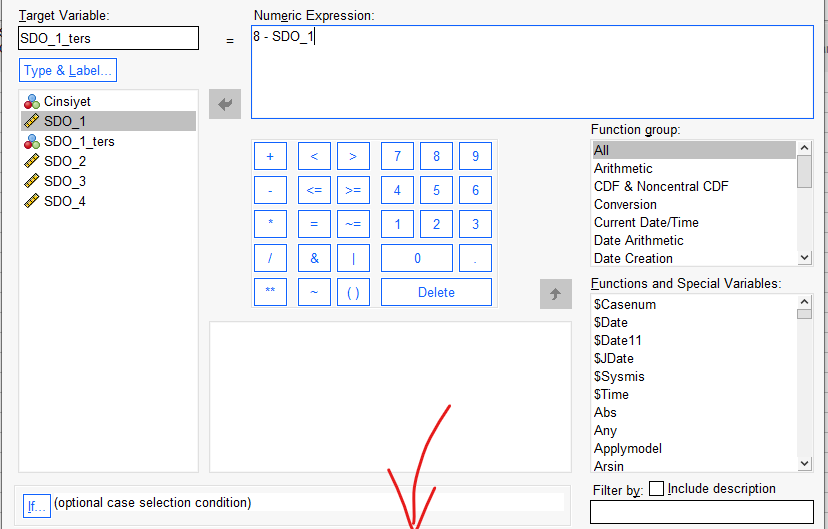Click the Filter by text field
This screenshot has width=828, height=529.
702,512
